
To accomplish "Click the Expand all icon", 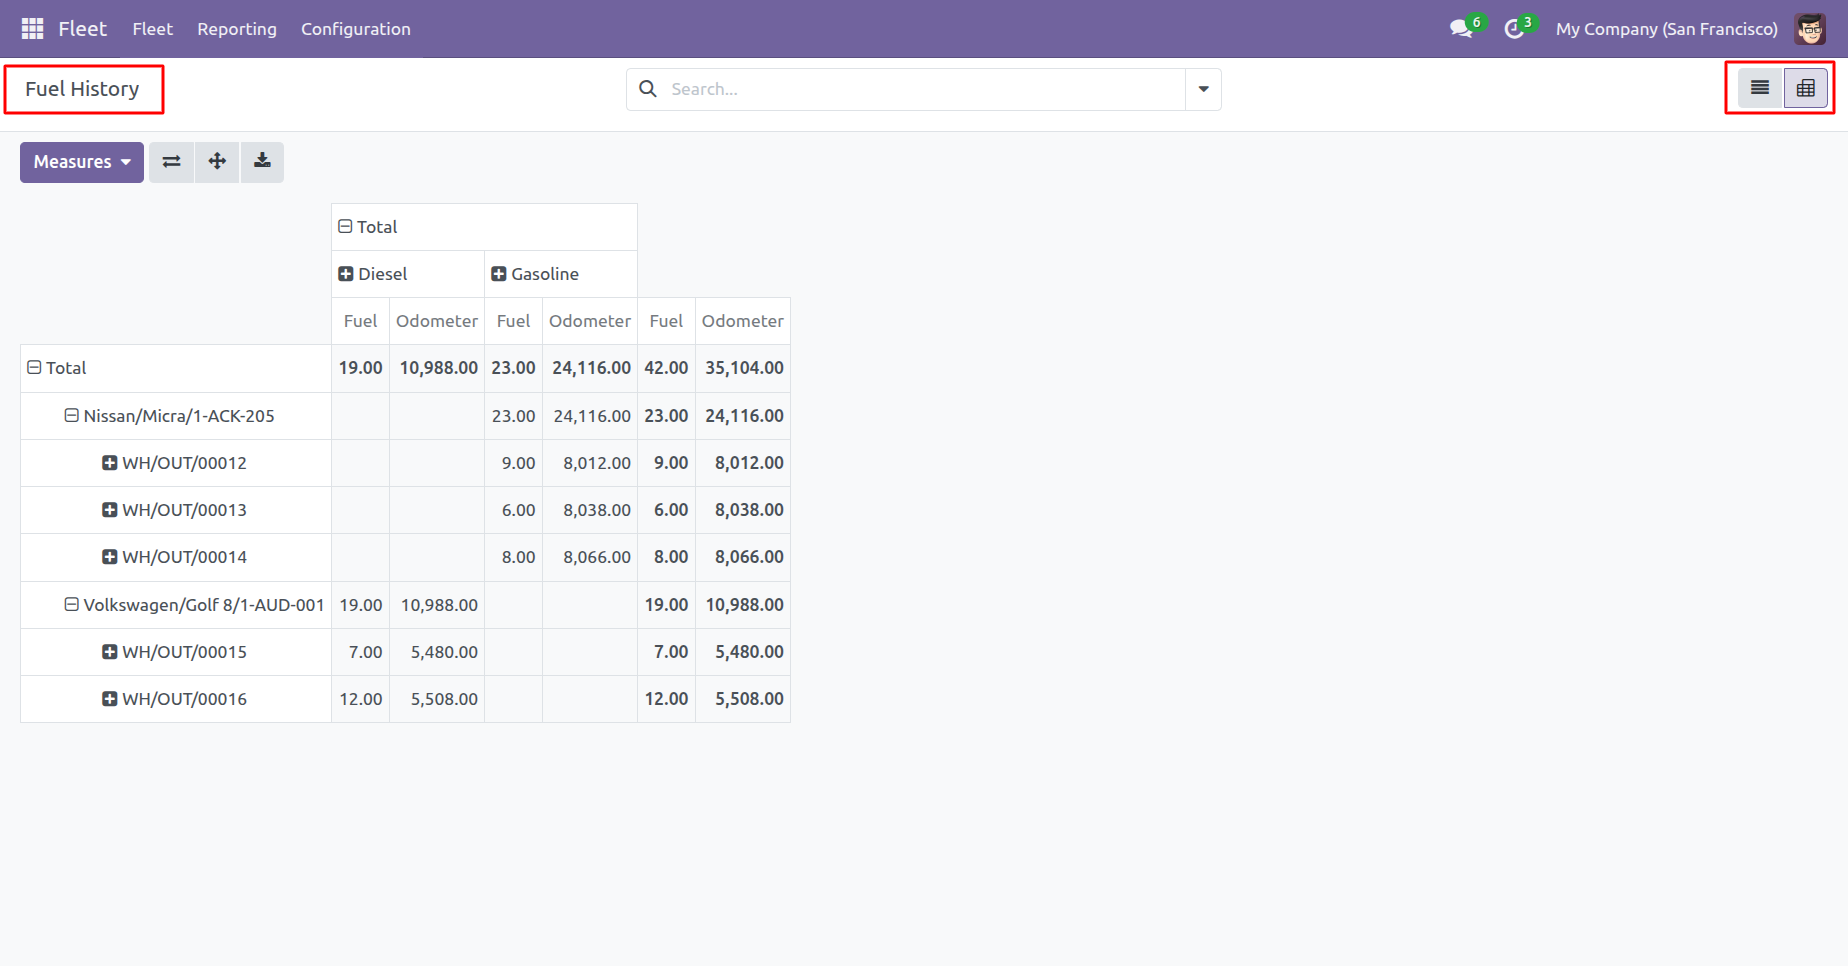I will pyautogui.click(x=217, y=162).
